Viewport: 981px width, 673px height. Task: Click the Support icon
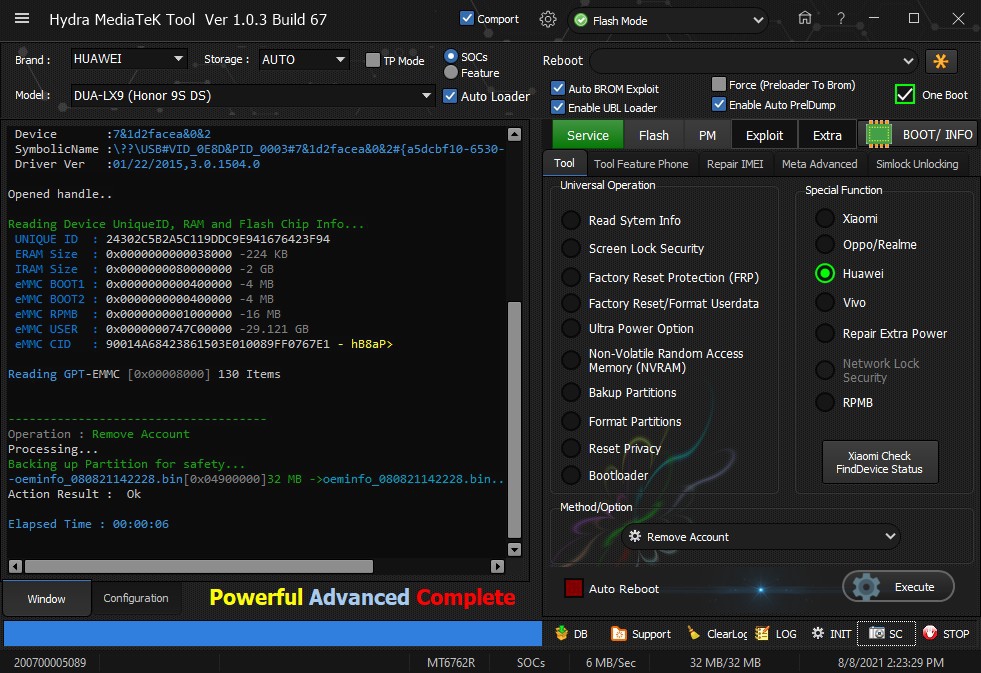click(x=618, y=634)
